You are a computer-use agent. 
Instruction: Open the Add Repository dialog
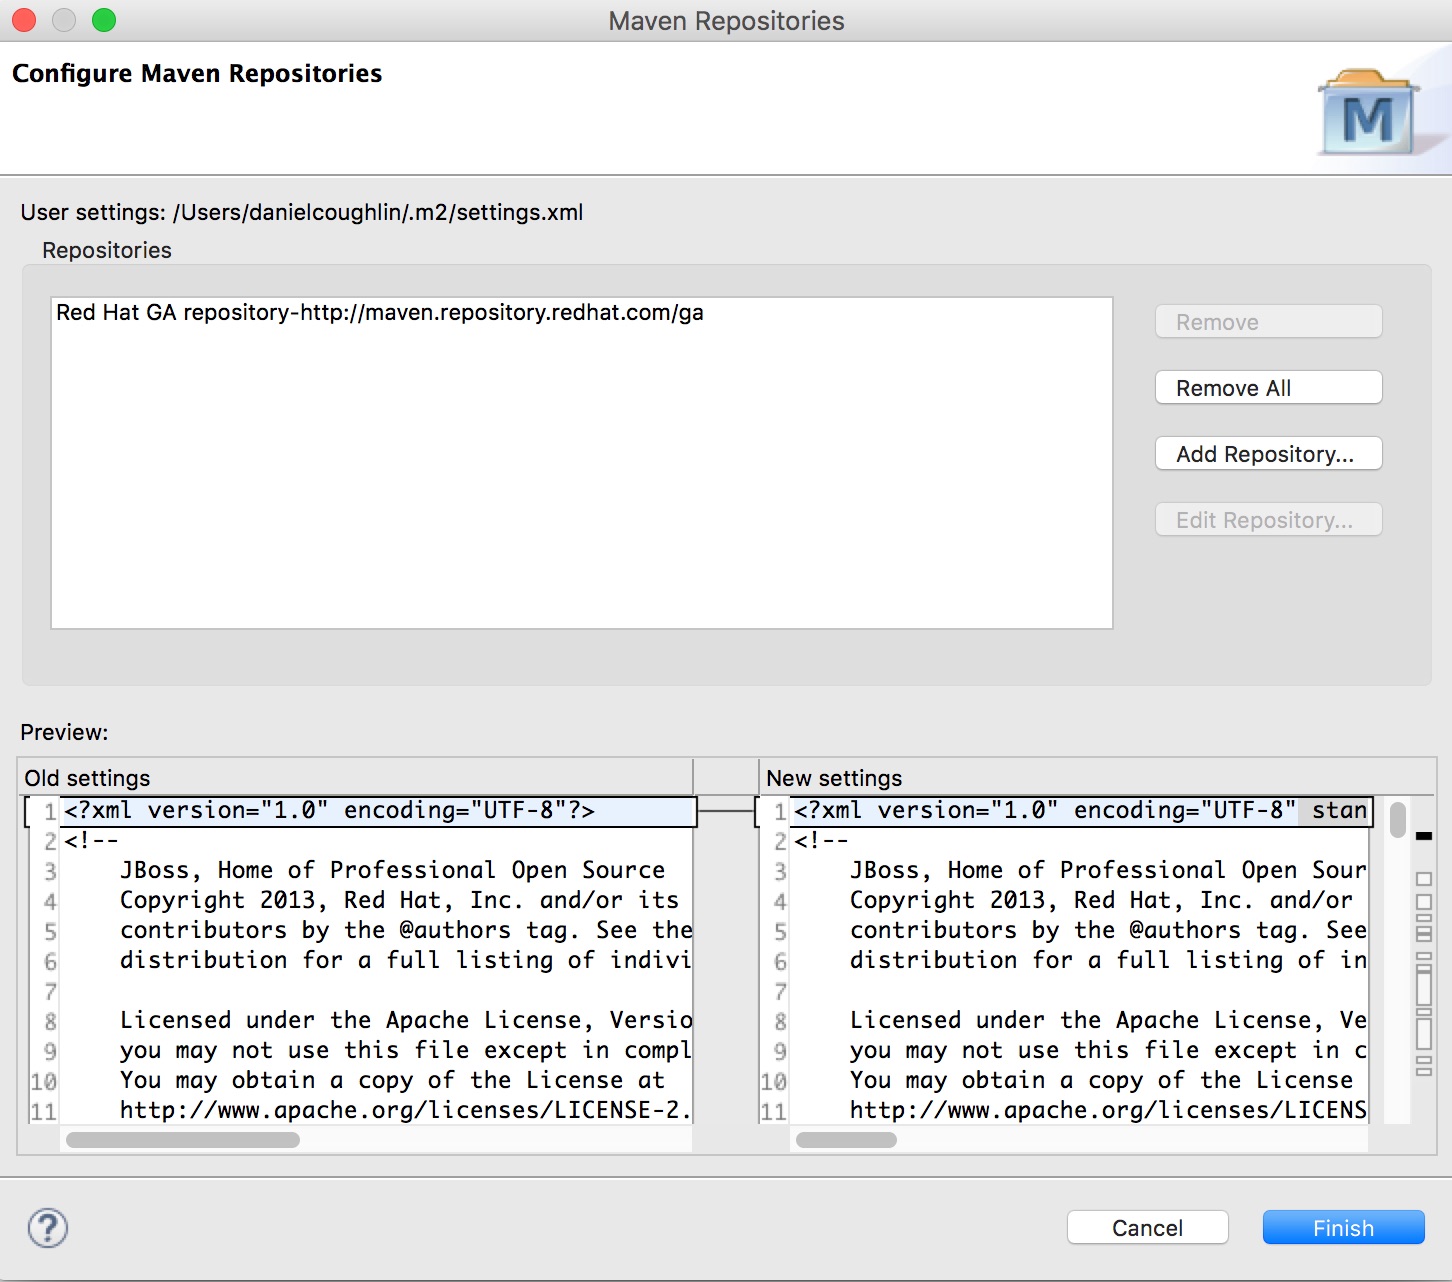(x=1268, y=454)
